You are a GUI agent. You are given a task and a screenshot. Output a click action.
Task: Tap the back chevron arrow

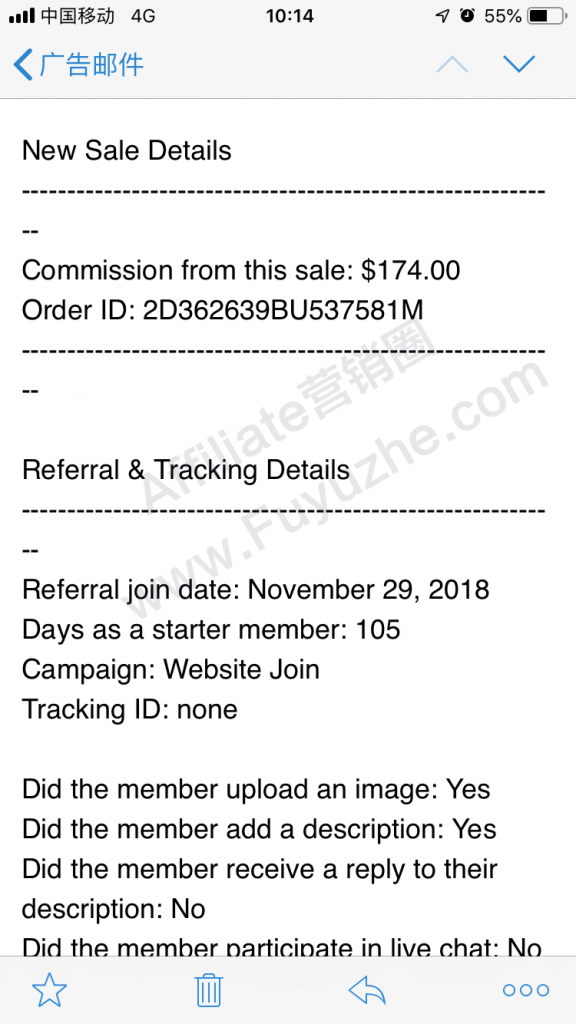pos(23,65)
